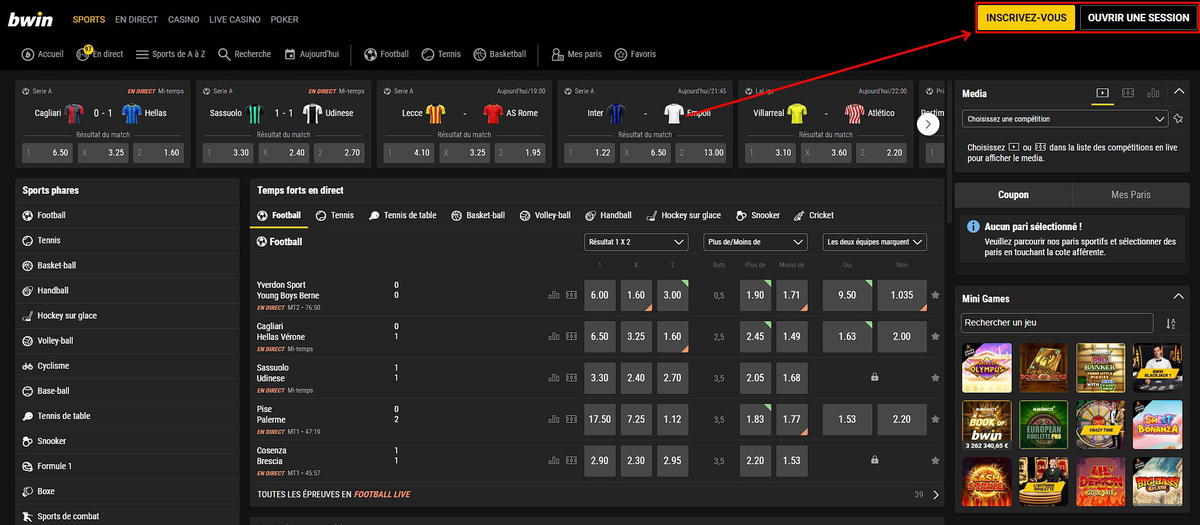The height and width of the screenshot is (525, 1200).
Task: Open Boxe in Sports phares sidebar
Action: tap(128, 491)
